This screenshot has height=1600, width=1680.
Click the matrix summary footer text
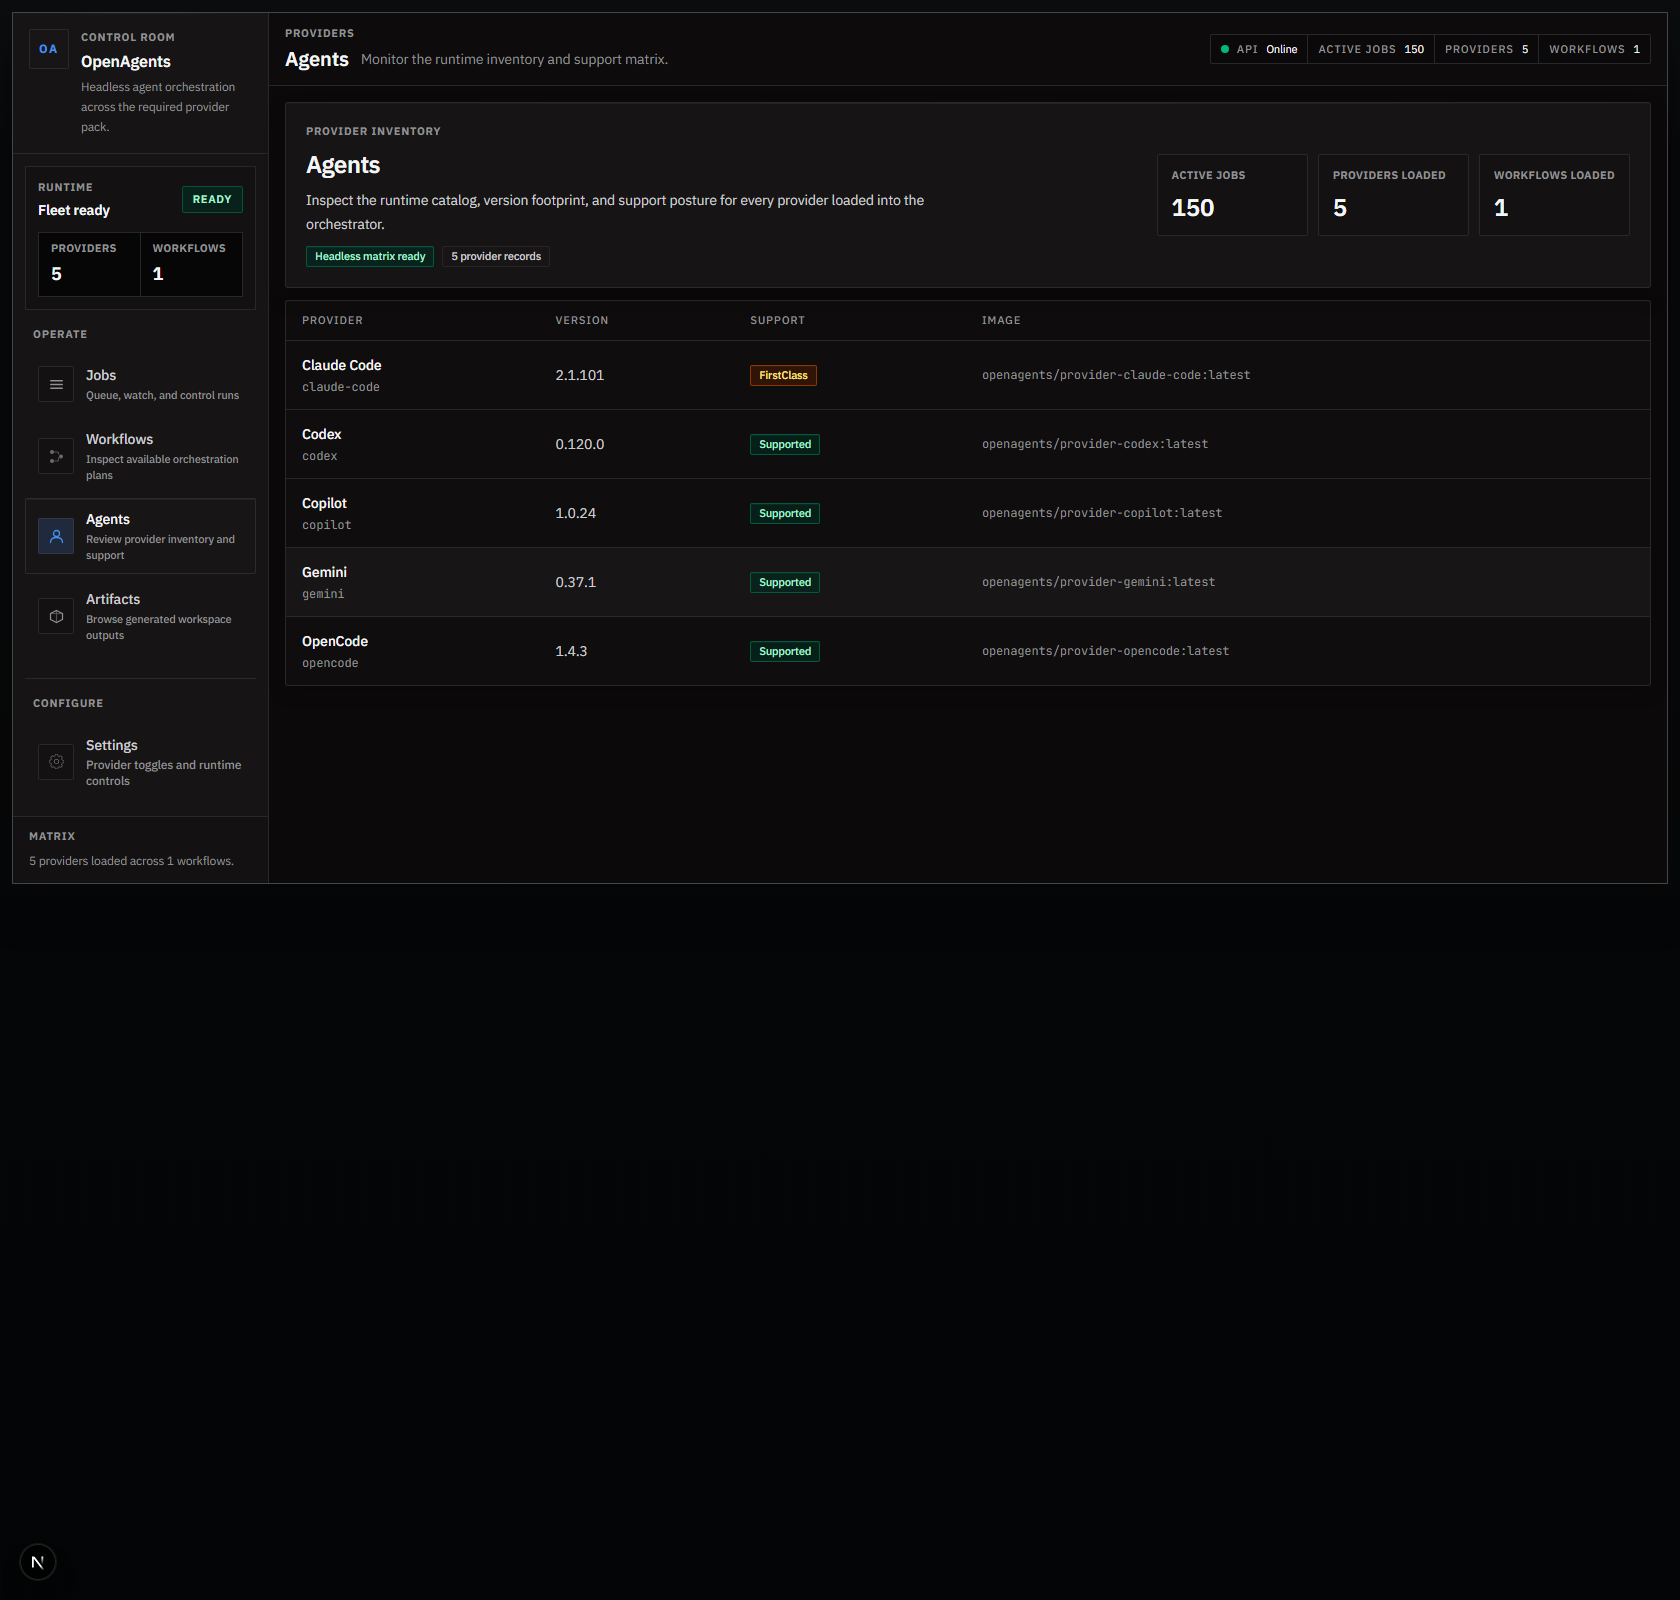click(131, 861)
